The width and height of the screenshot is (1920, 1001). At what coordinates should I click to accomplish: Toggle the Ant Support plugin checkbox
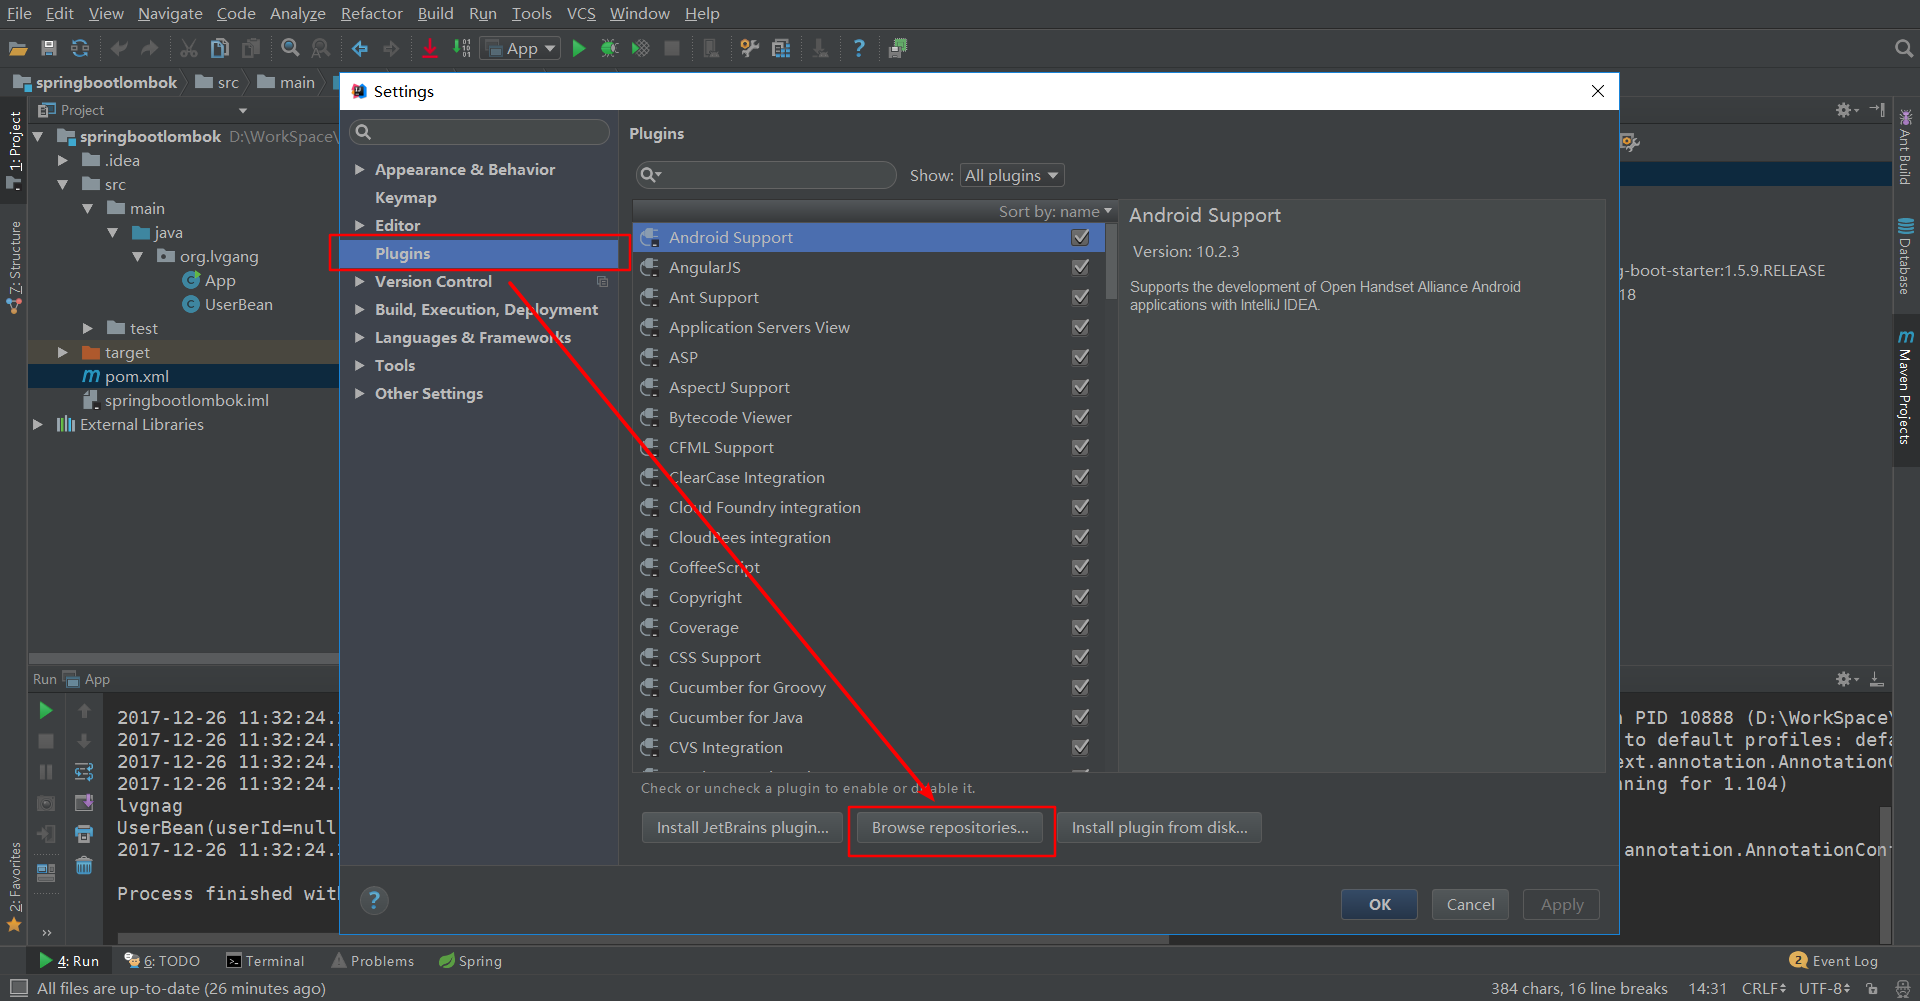click(1080, 298)
